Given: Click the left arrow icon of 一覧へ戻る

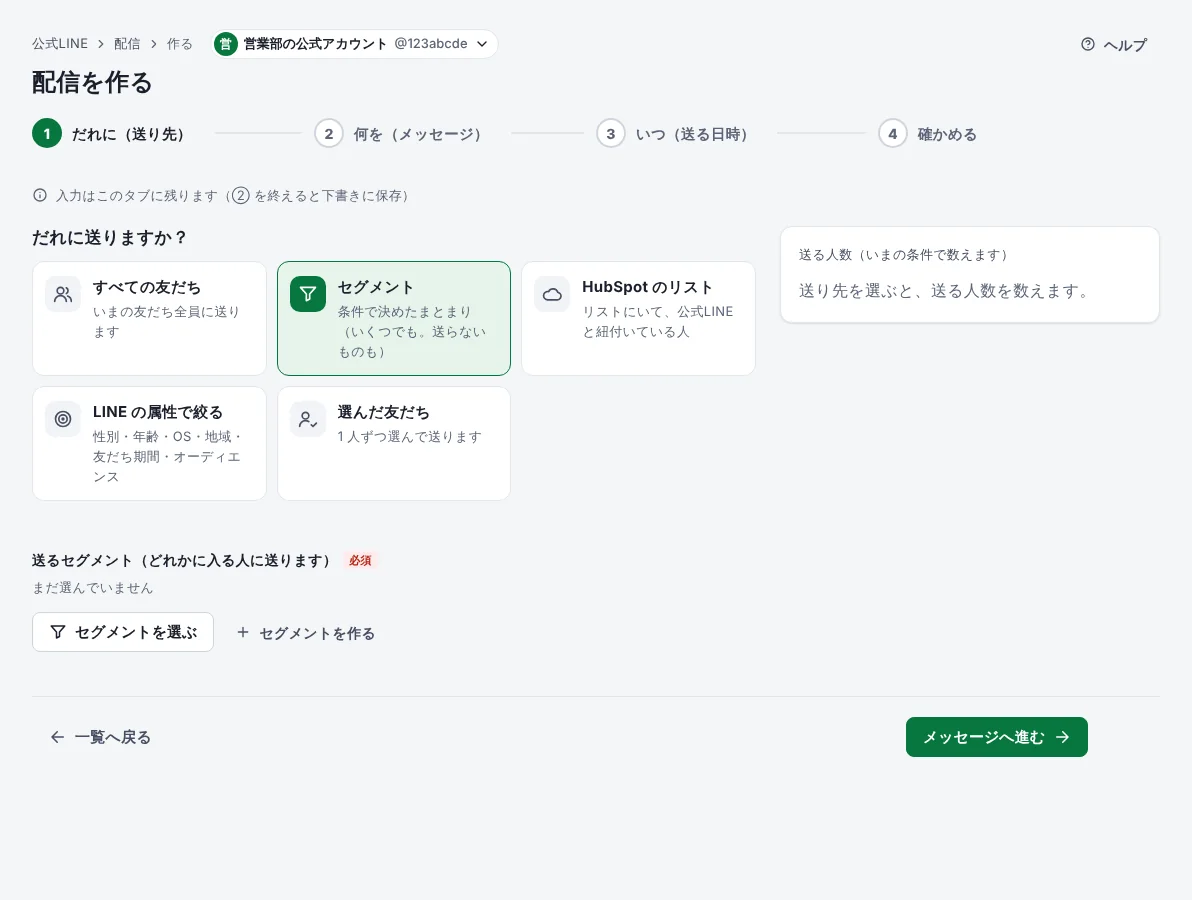Looking at the screenshot, I should point(57,737).
